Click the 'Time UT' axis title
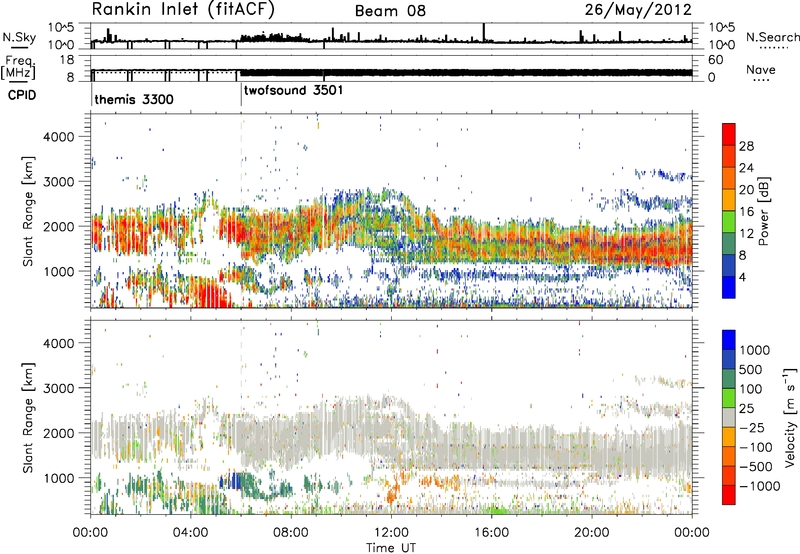Screen dimensions: 800x554 [391, 547]
